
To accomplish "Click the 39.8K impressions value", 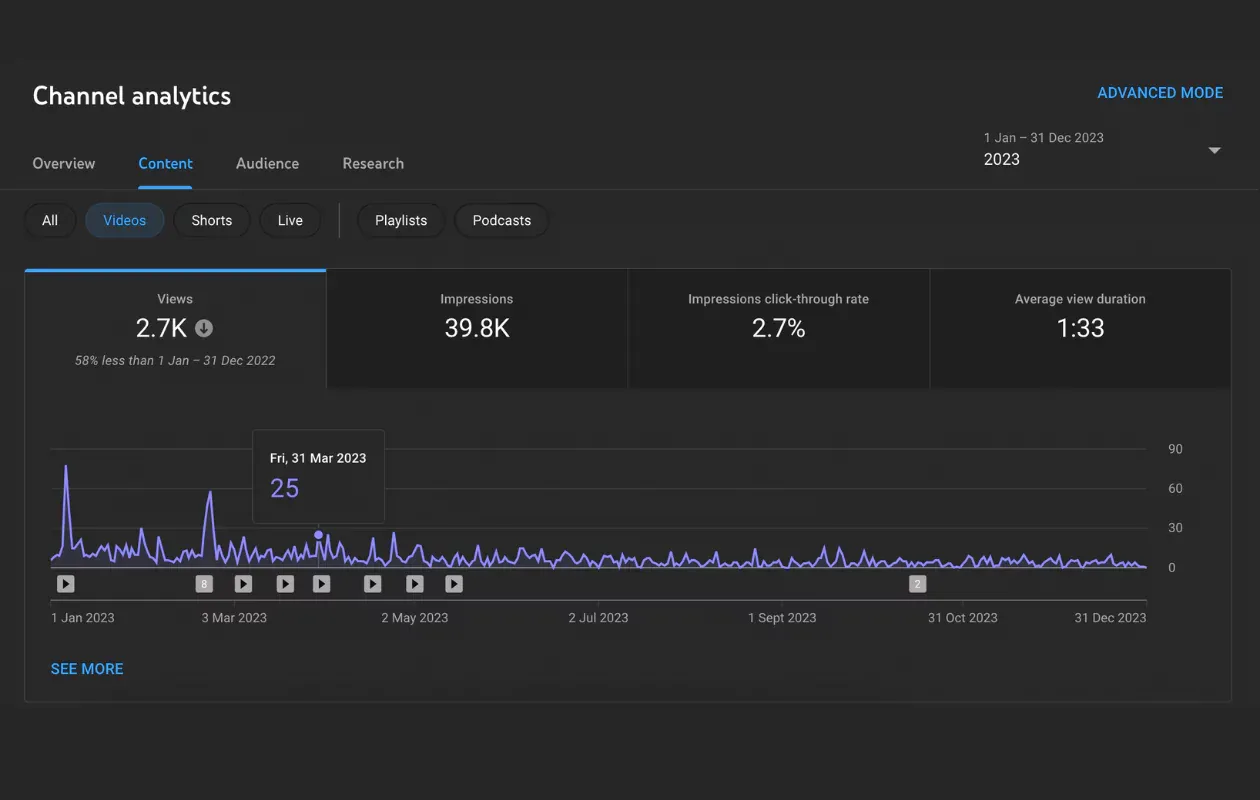I will pyautogui.click(x=477, y=328).
